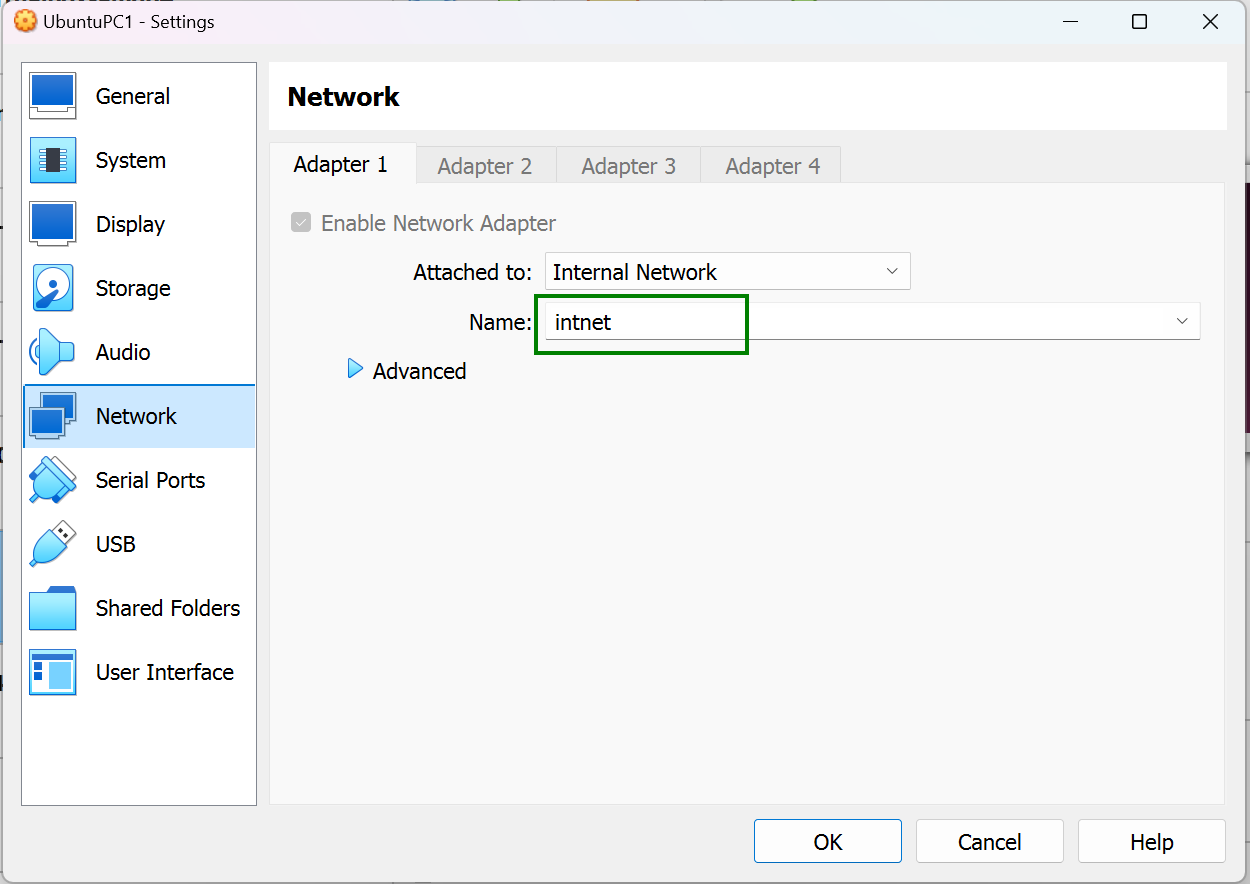Close the UbuntuPC1 Settings window
Image resolution: width=1250 pixels, height=884 pixels.
[1211, 22]
